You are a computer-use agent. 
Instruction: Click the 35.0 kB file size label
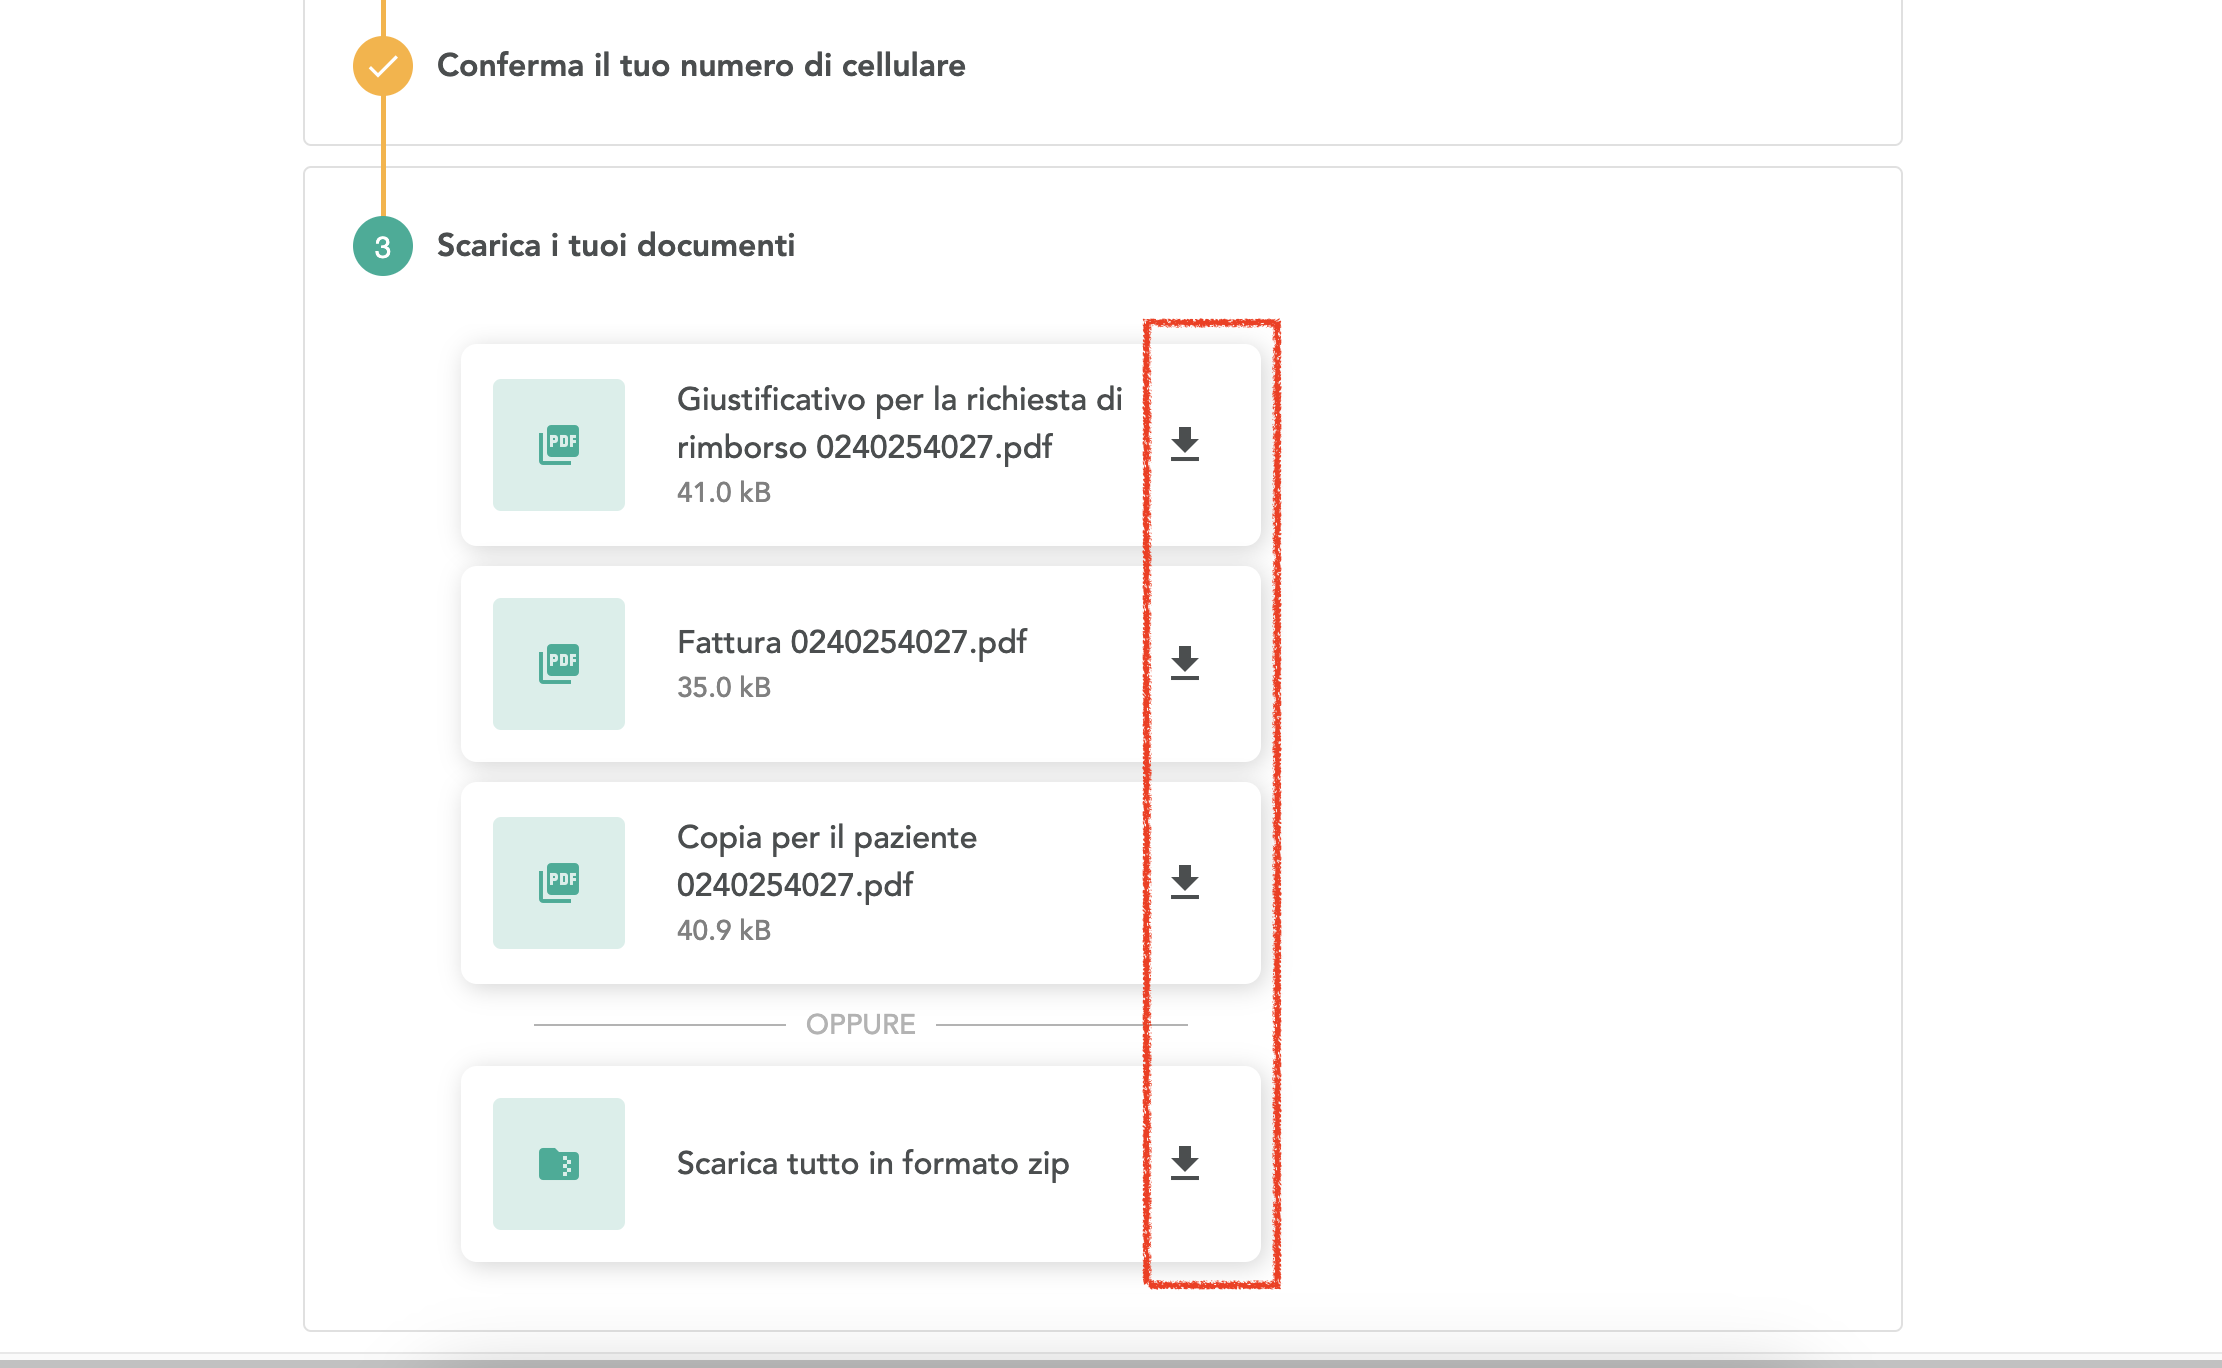pos(724,688)
